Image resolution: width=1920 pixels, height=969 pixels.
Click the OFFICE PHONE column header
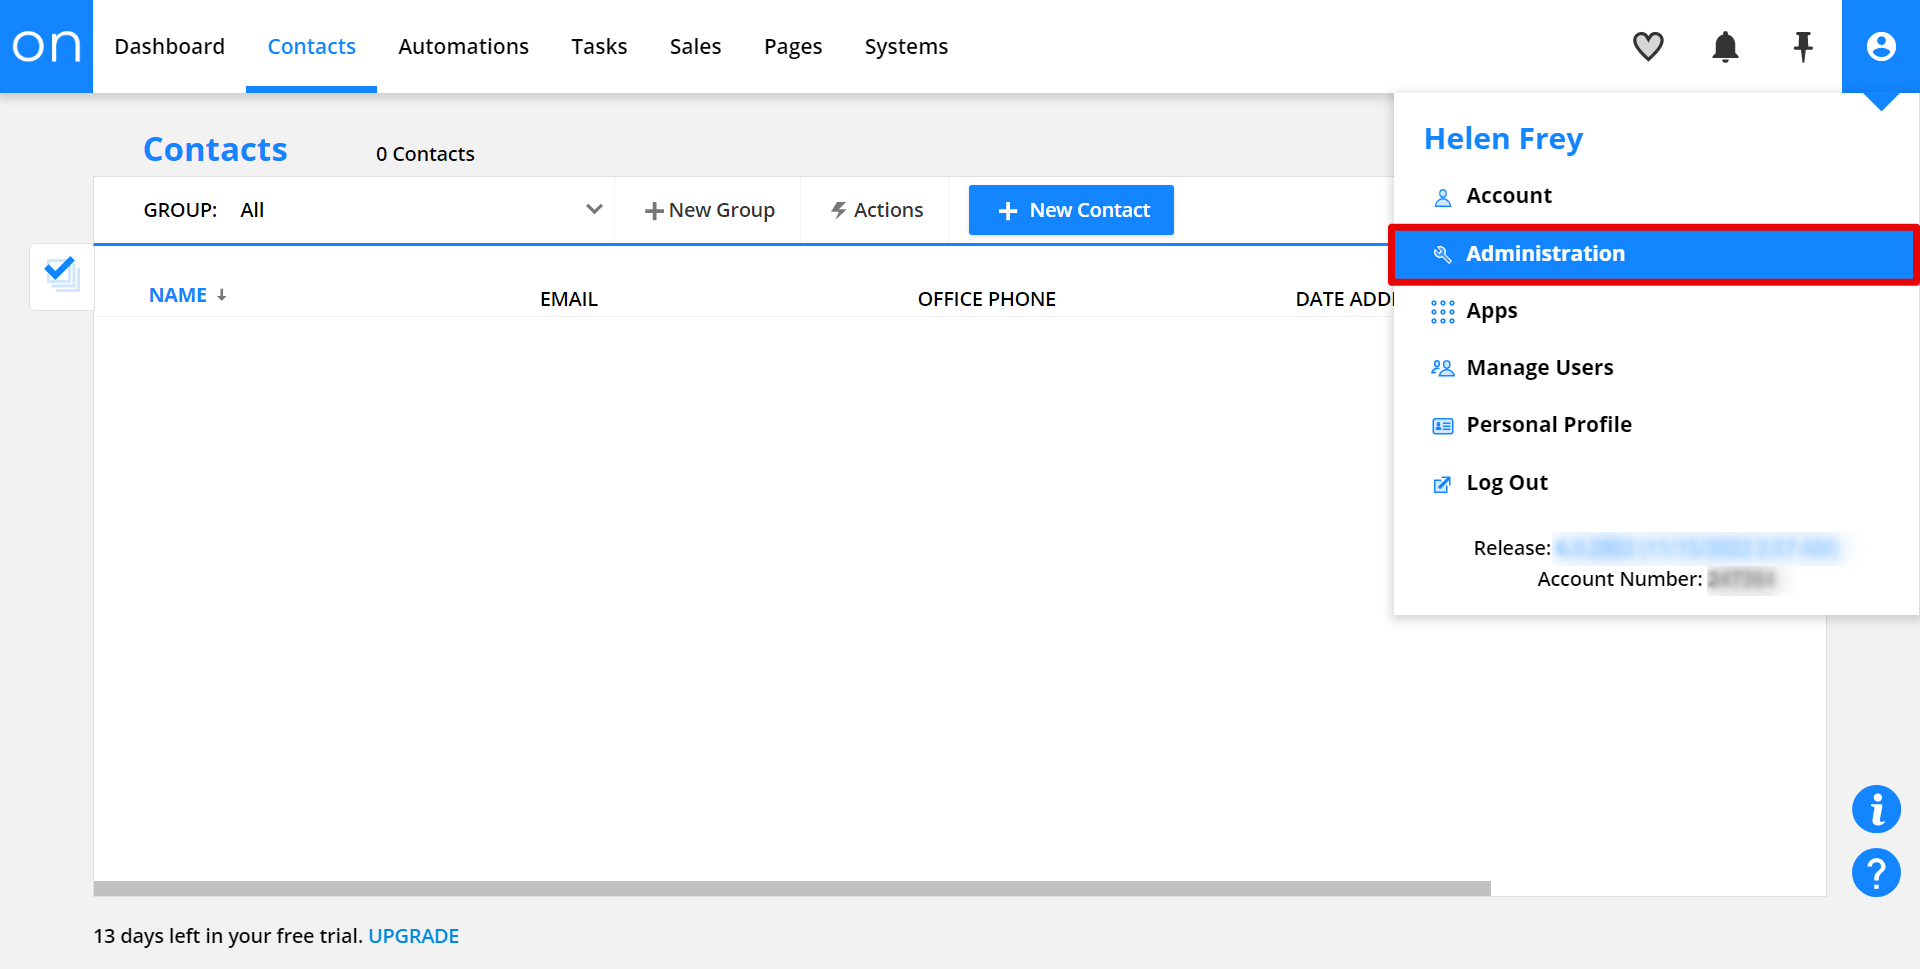point(986,299)
